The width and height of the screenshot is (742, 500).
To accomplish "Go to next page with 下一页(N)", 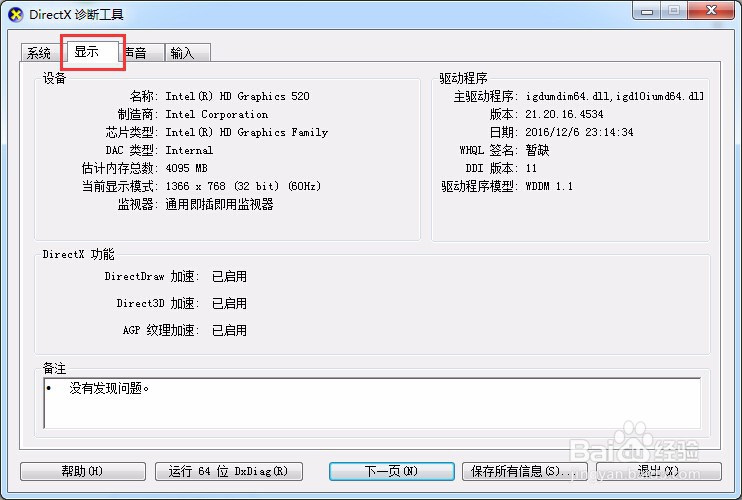I will tap(392, 471).
